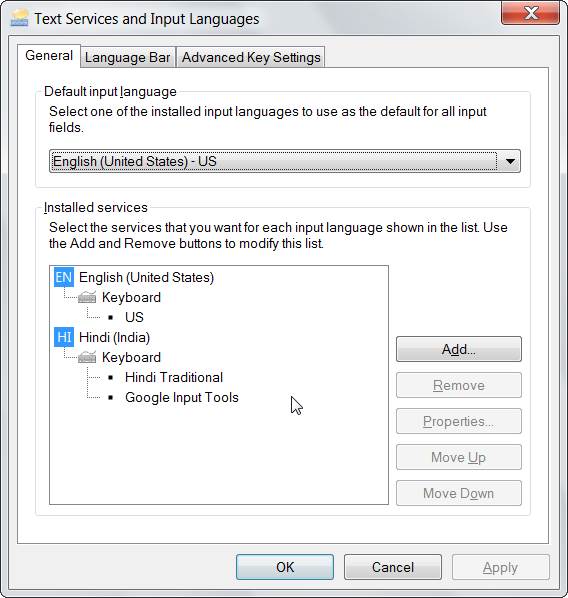Click the Add... button
The height and width of the screenshot is (598, 568).
coord(459,349)
